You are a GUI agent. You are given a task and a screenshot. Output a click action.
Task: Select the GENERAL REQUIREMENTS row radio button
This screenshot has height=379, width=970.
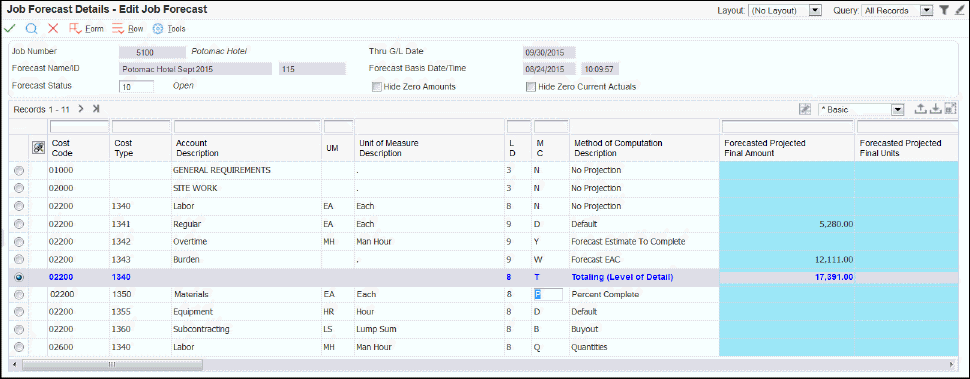pyautogui.click(x=19, y=170)
